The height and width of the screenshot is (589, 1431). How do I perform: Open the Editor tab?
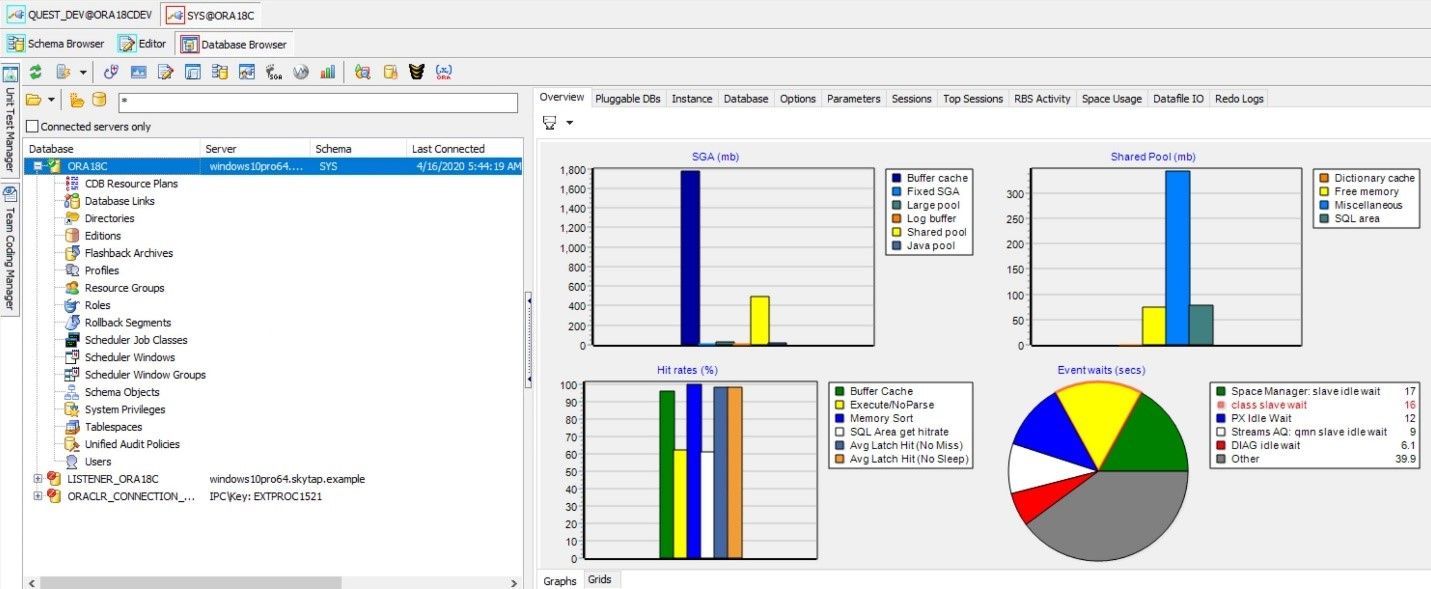tap(143, 44)
